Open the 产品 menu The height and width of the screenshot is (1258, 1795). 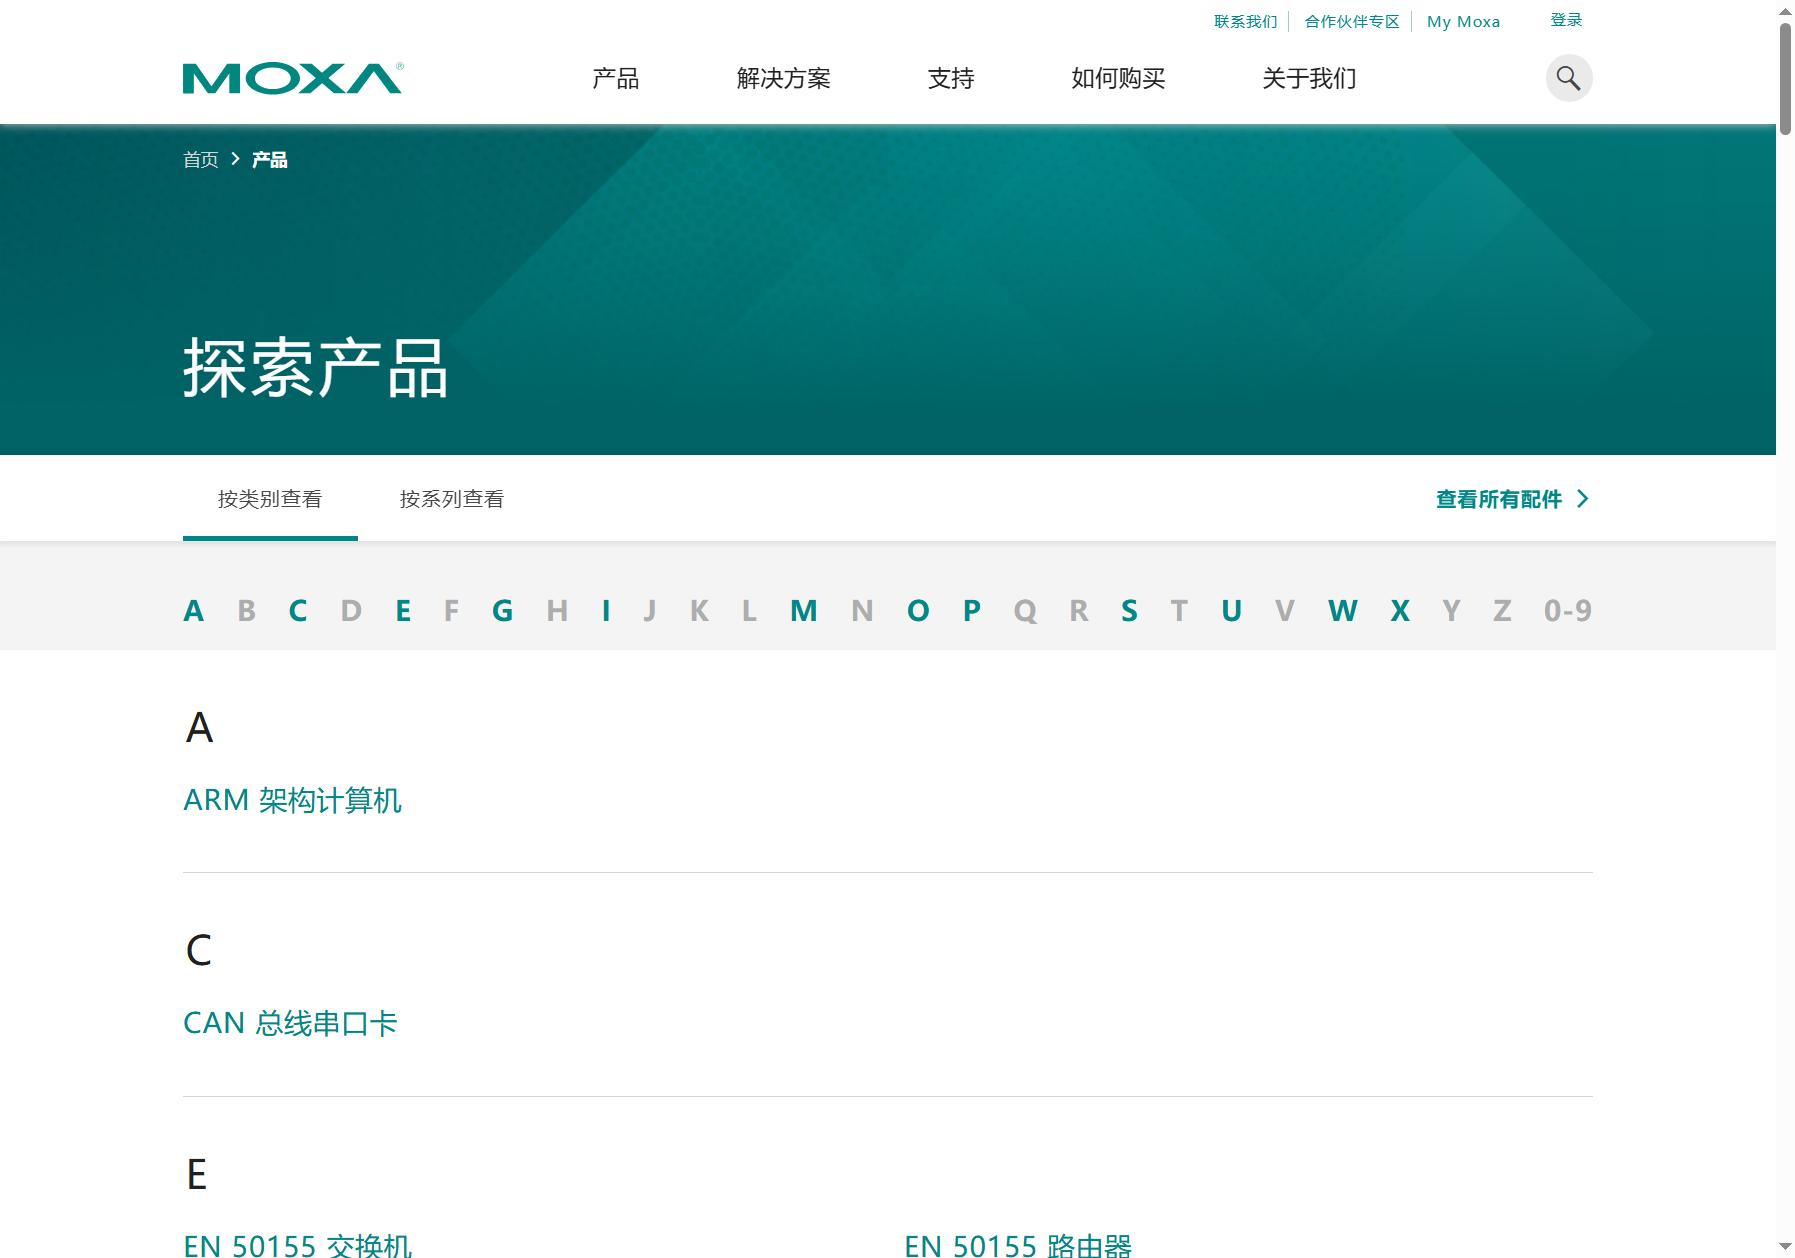pos(615,78)
